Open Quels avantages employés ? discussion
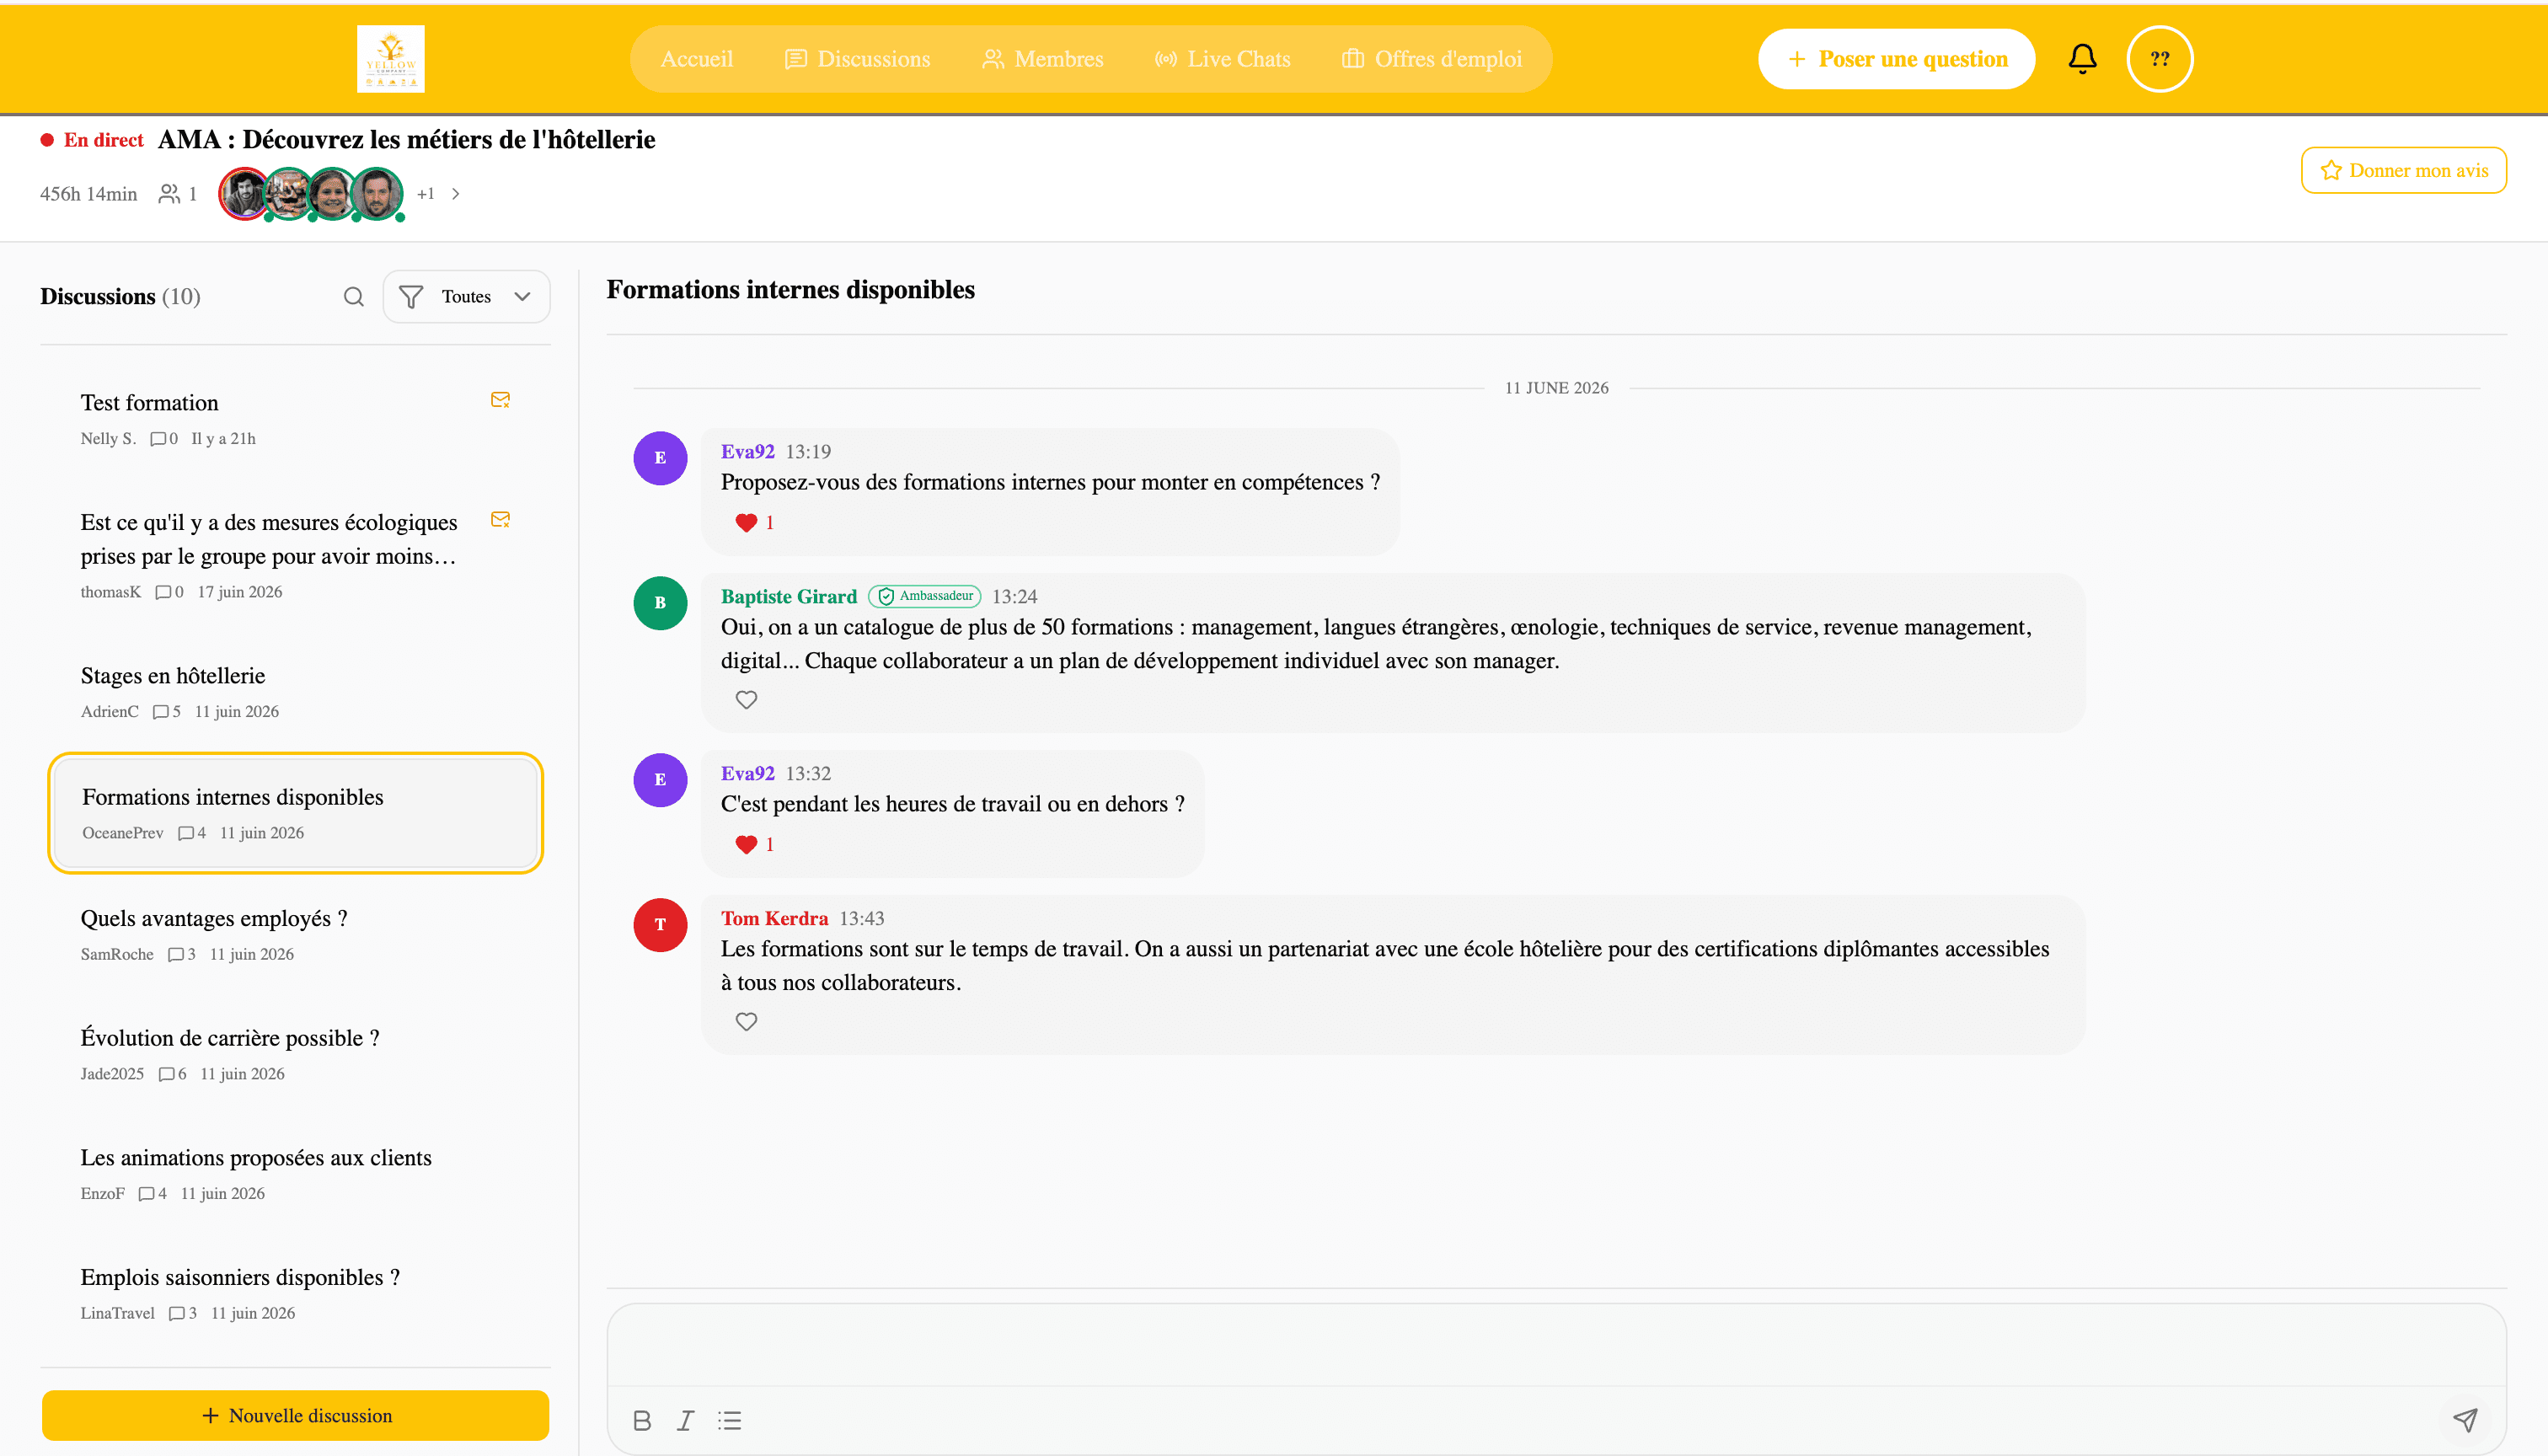The image size is (2548, 1456). [x=295, y=935]
